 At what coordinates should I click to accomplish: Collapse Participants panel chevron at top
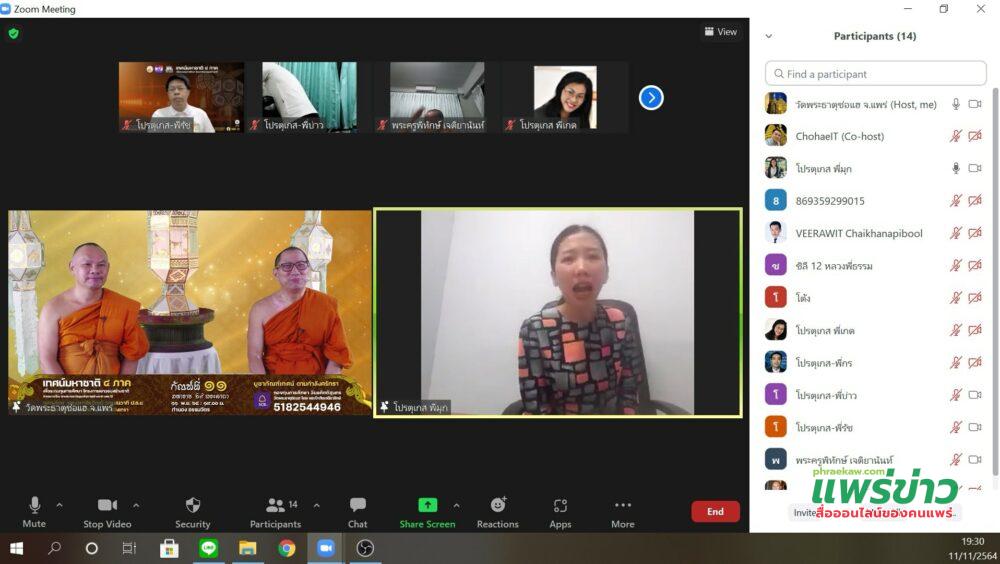(769, 36)
